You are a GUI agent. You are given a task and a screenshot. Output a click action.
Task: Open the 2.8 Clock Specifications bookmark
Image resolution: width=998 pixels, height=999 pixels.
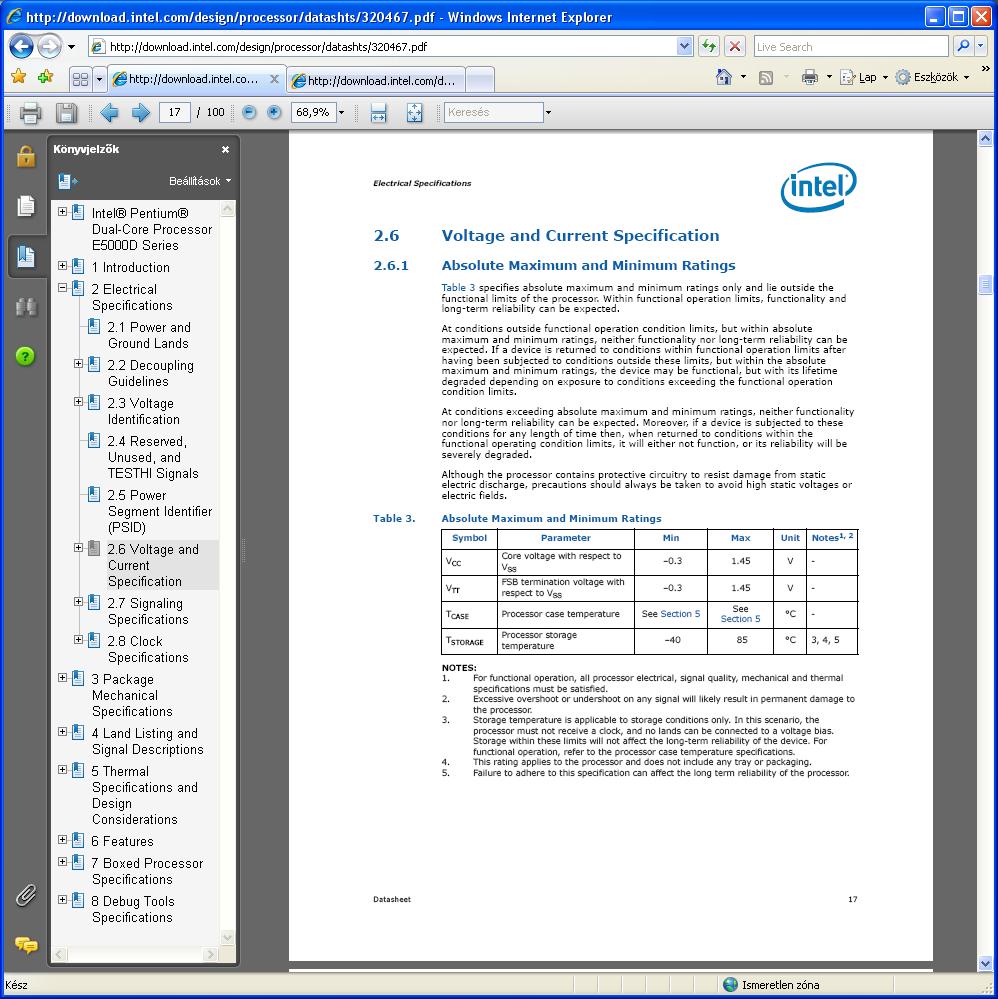pyautogui.click(x=148, y=649)
